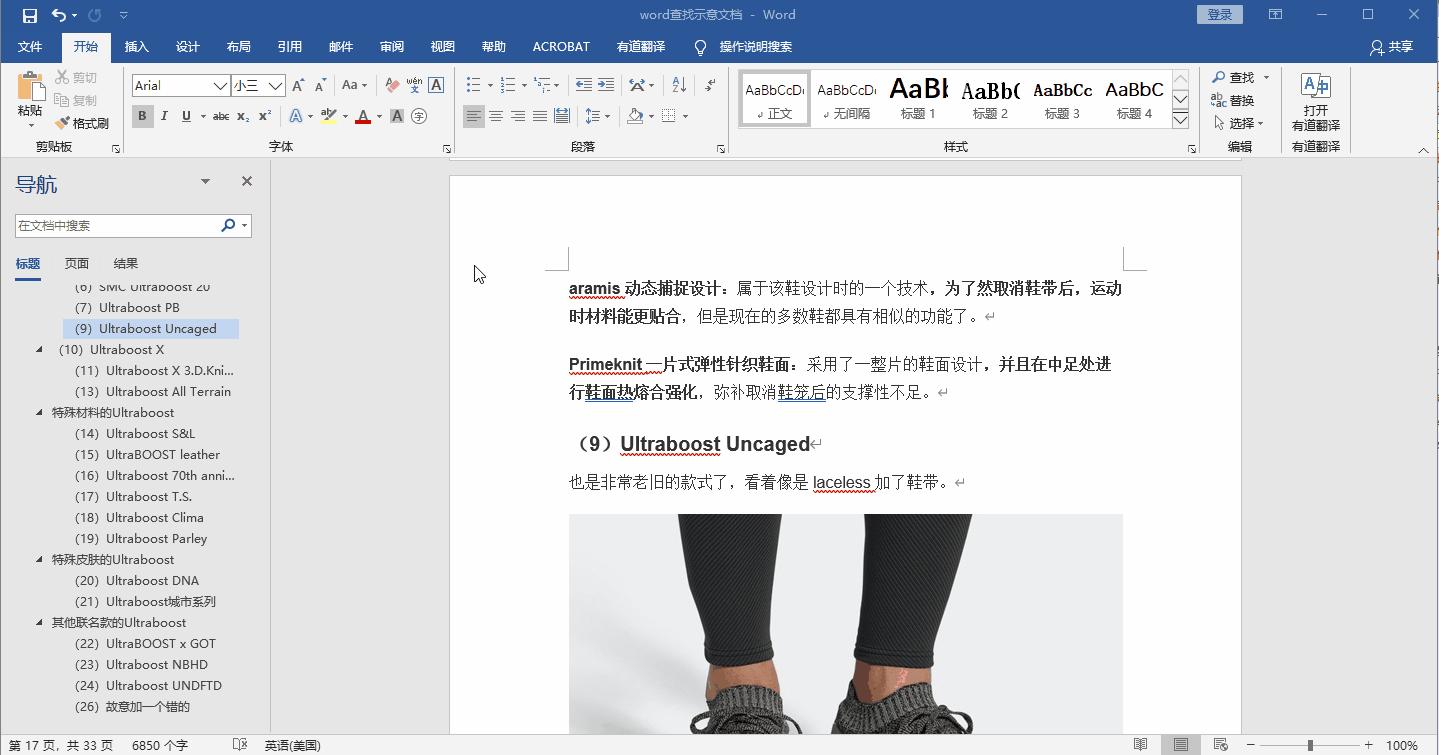Toggle subscript formatting
Screen dimensions: 1439x755
tap(242, 116)
